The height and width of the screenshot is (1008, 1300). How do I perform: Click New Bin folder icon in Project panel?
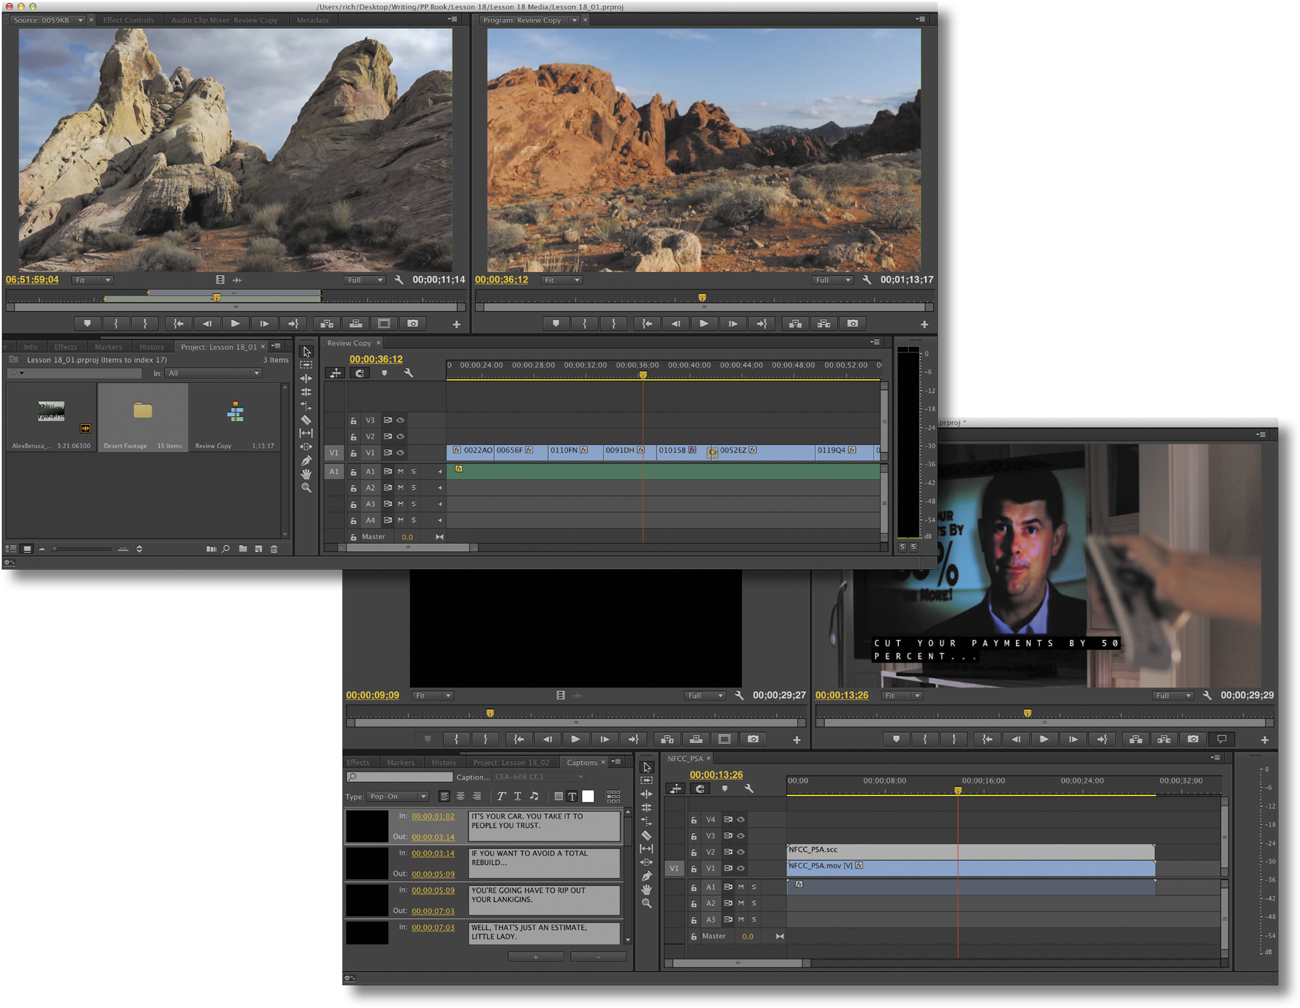click(243, 549)
